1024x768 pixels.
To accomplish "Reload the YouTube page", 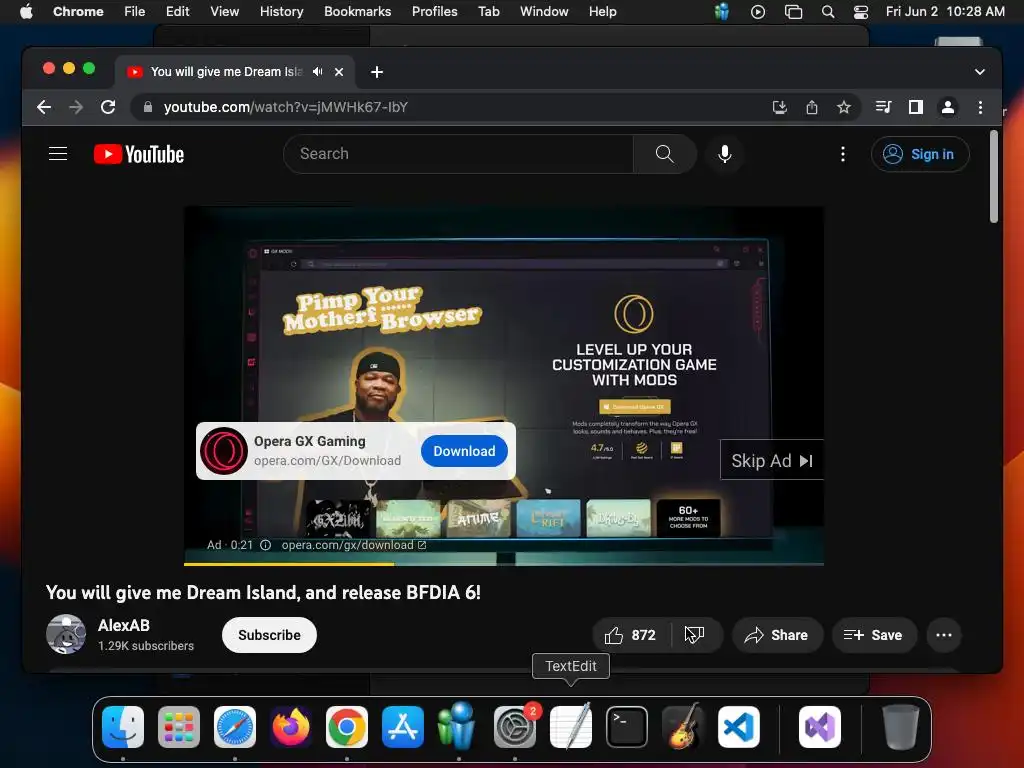I will tap(108, 107).
